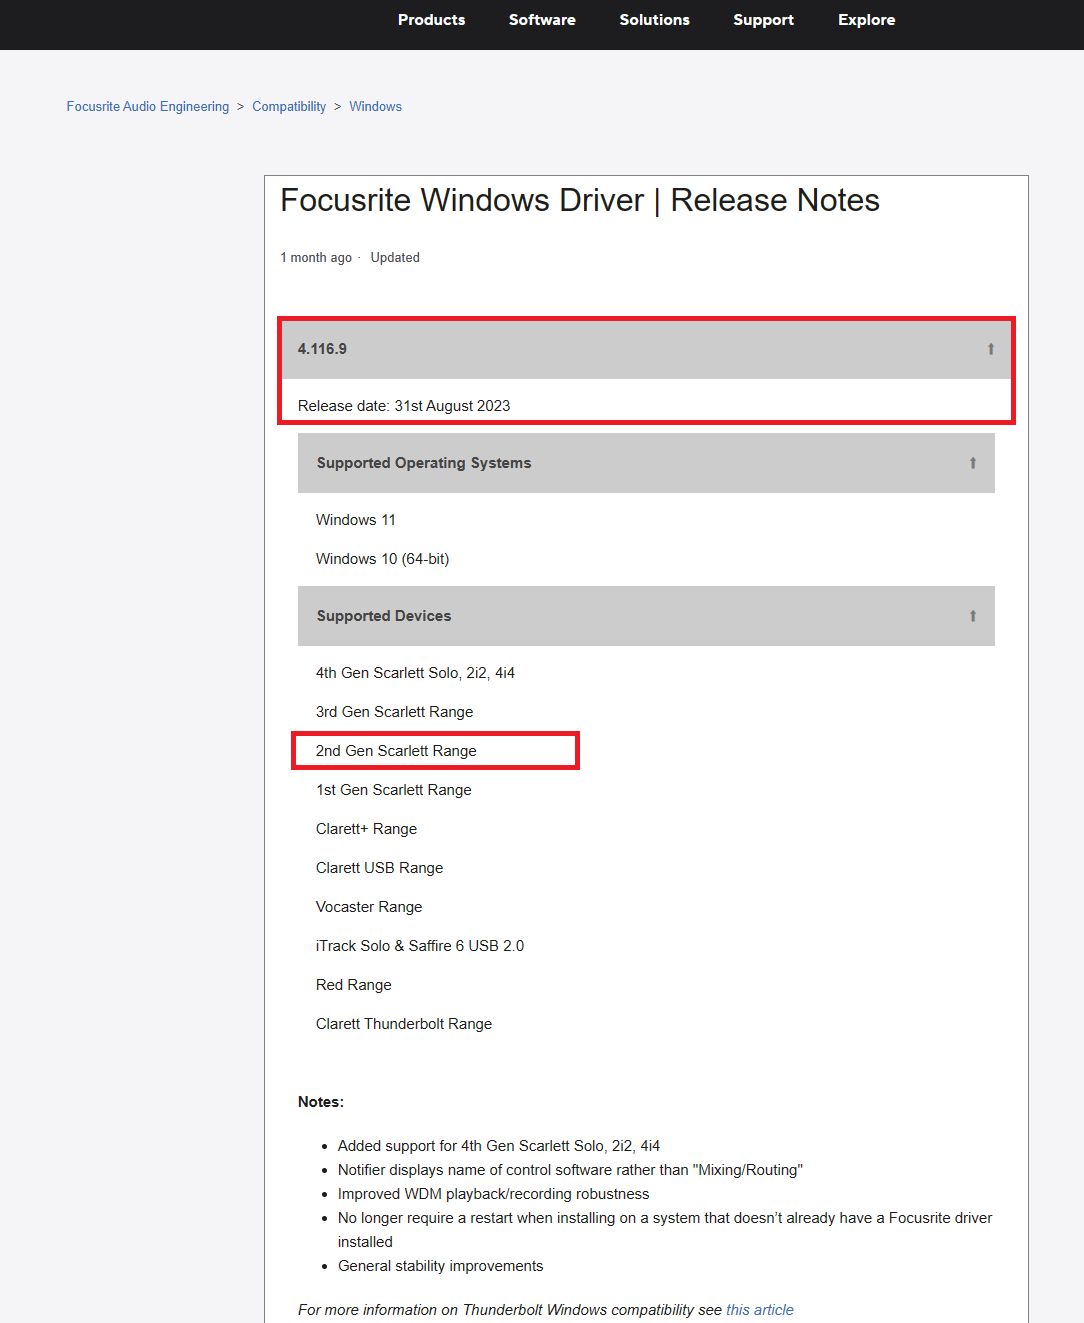Click 'Clarett Thunderbolt Range' entry
This screenshot has height=1323, width=1084.
pyautogui.click(x=404, y=1024)
